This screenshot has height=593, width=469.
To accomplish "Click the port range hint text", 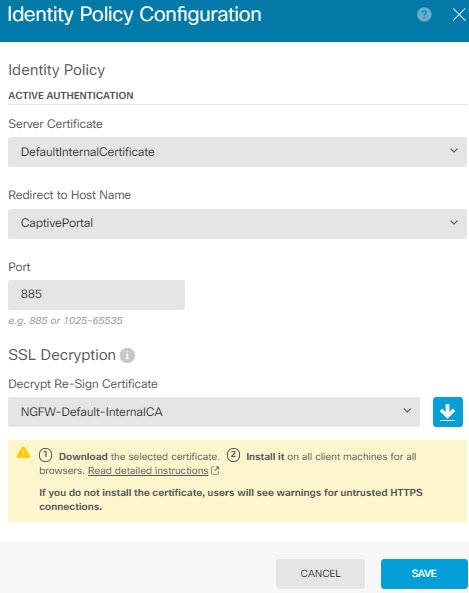I will pos(65,321).
